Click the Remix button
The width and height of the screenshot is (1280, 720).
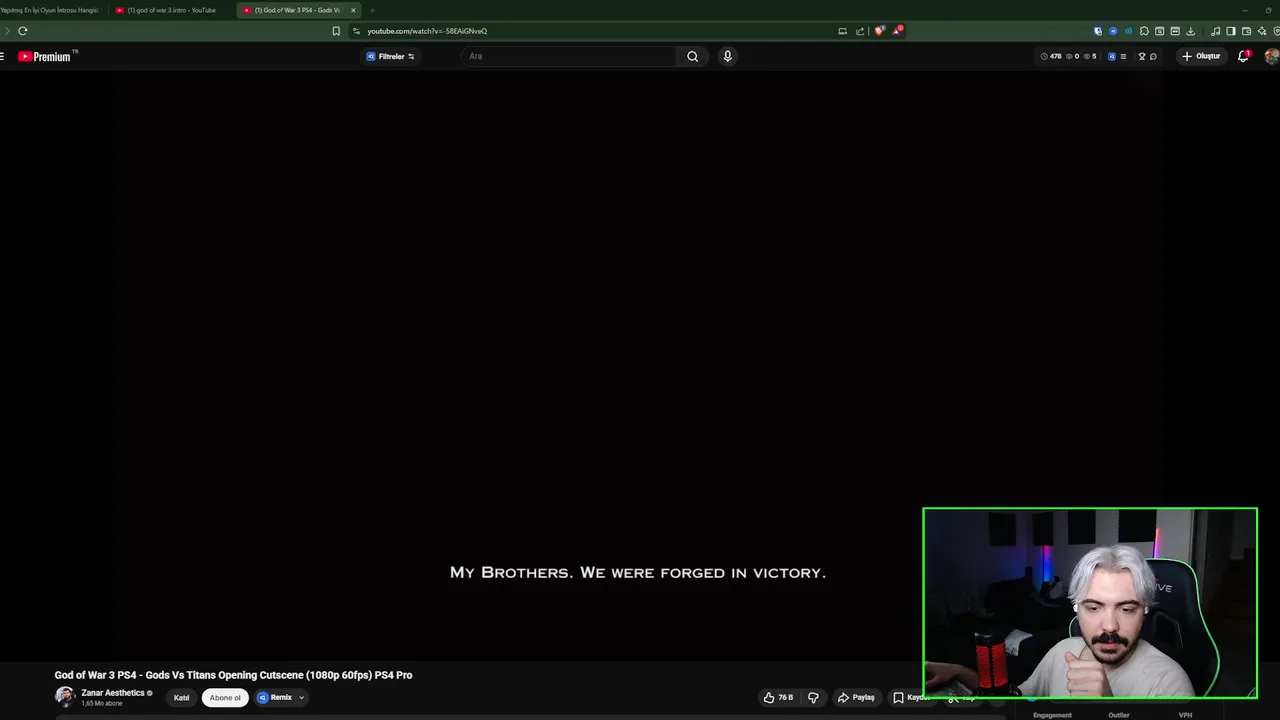click(x=275, y=698)
